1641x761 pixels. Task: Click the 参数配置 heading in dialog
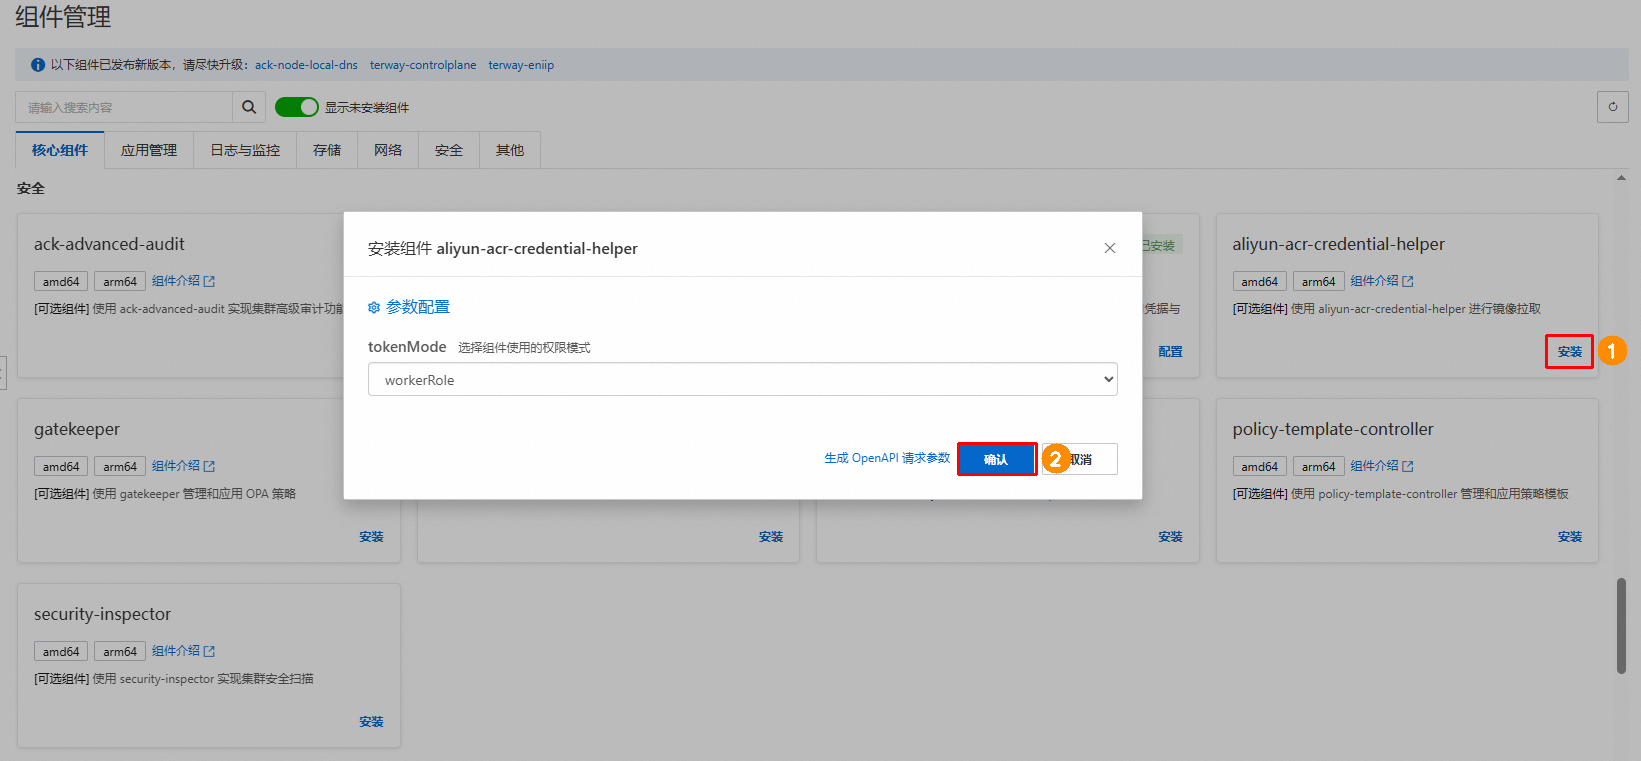point(418,307)
